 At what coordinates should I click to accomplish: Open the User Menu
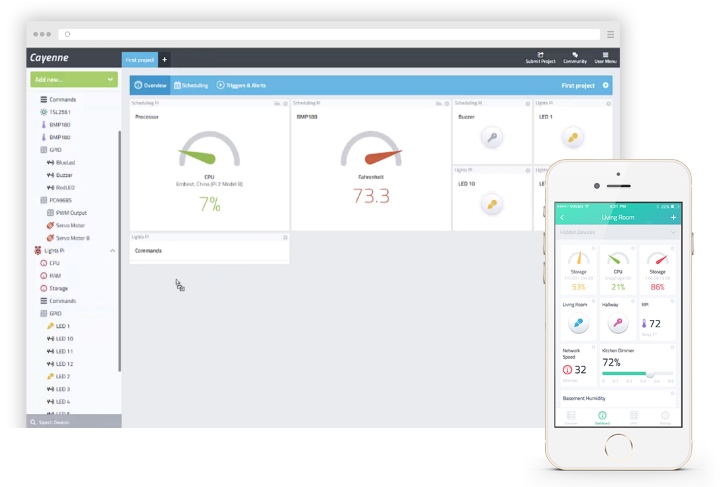[605, 58]
